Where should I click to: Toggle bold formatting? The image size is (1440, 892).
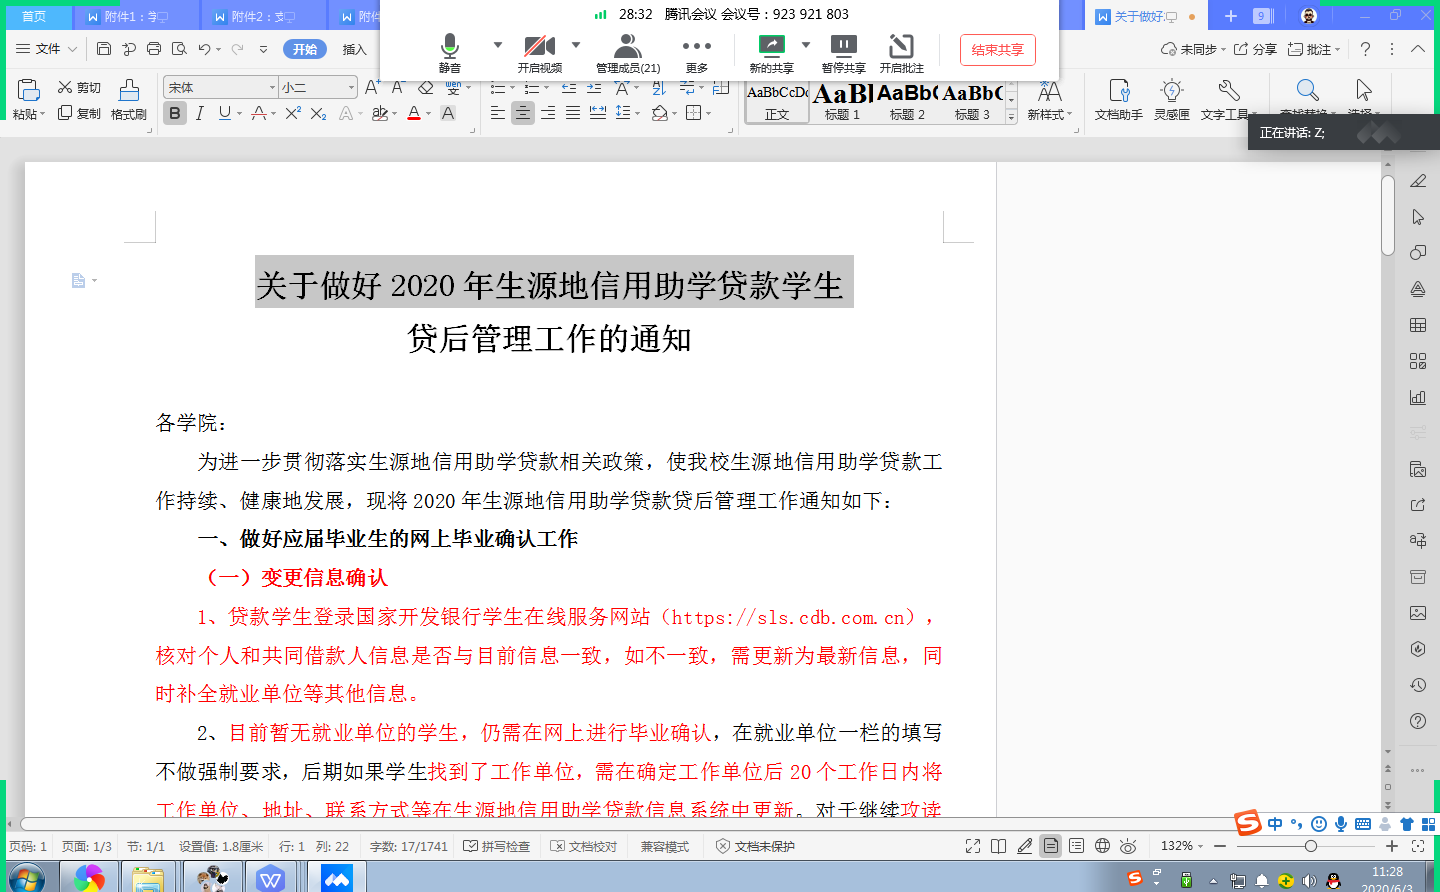(175, 114)
